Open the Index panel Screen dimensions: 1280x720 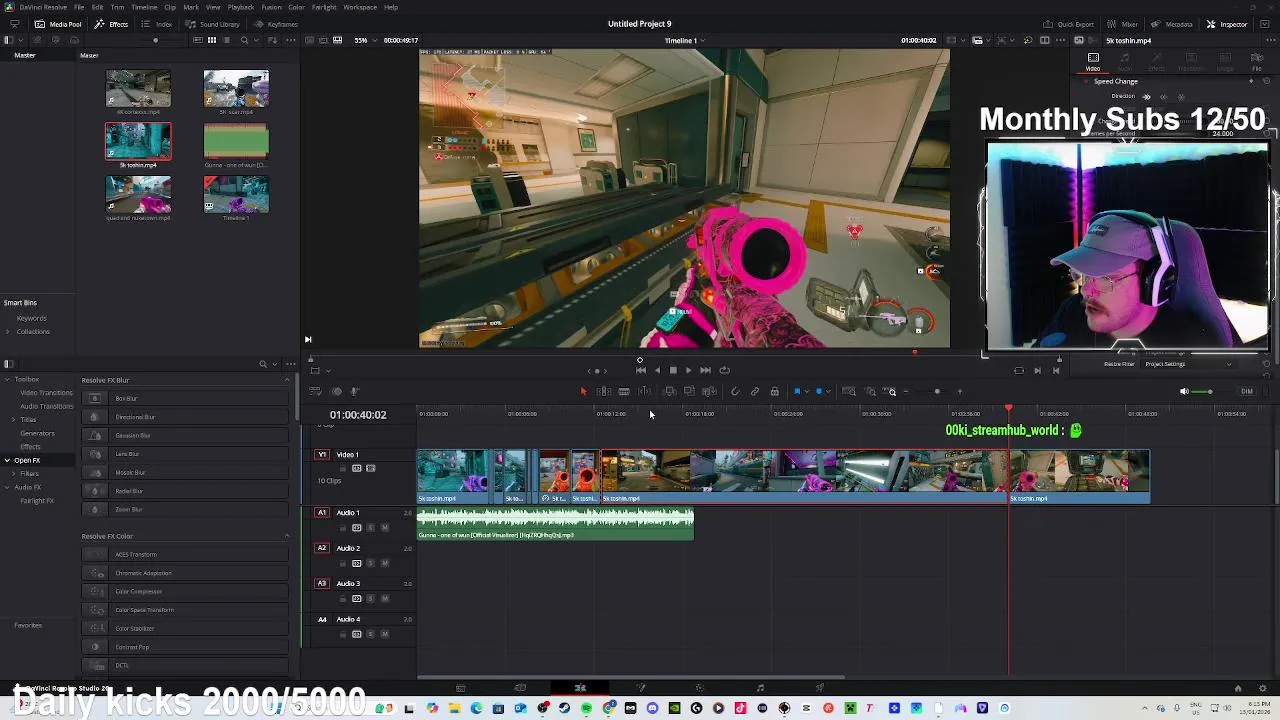click(157, 24)
